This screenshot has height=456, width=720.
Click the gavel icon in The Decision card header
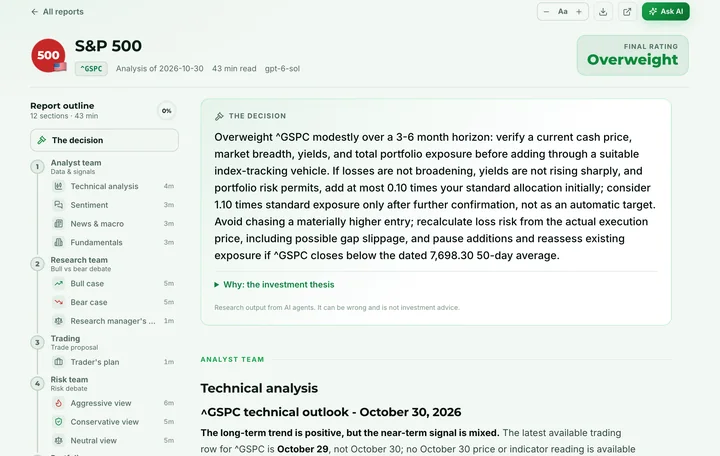219,116
